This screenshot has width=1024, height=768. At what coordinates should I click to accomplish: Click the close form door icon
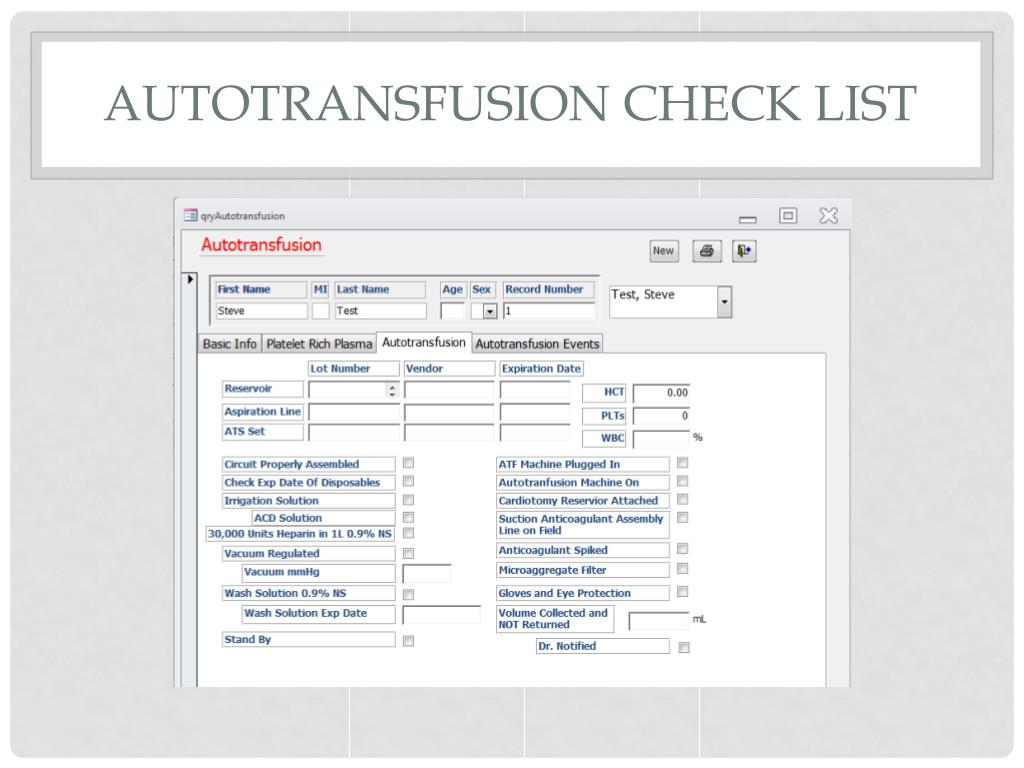point(744,251)
